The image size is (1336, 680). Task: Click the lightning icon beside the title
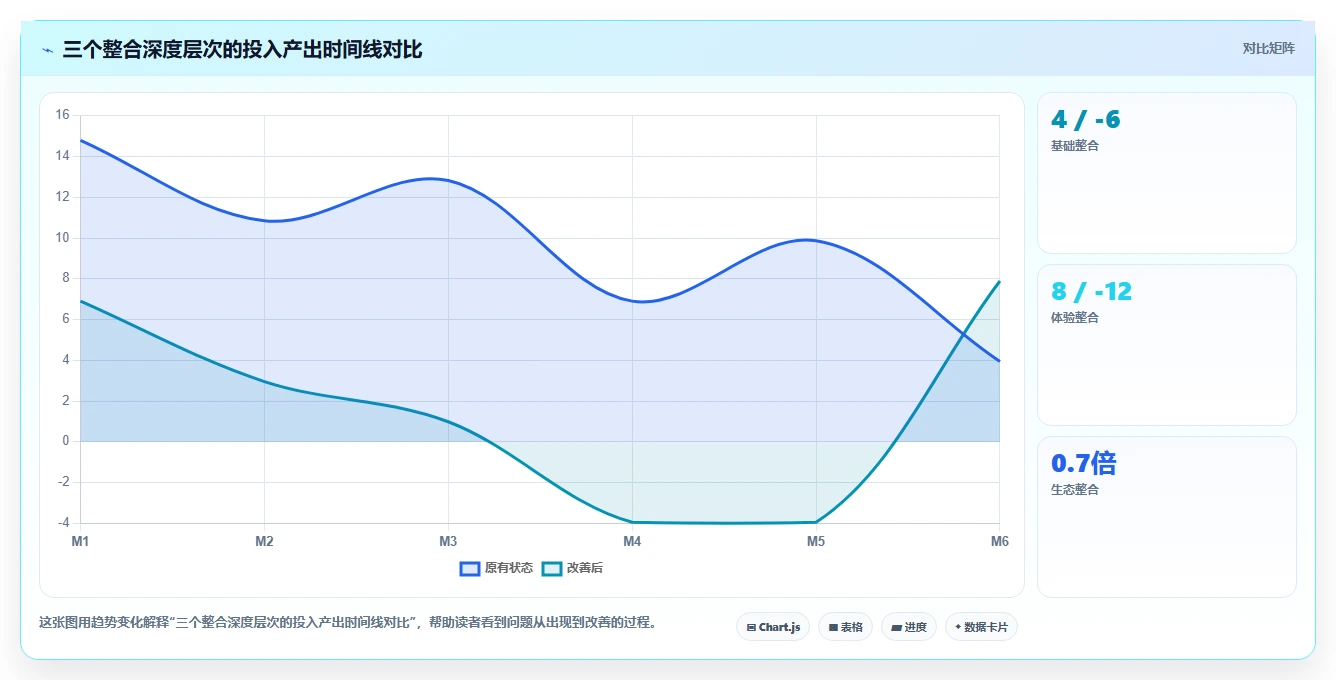tap(47, 50)
